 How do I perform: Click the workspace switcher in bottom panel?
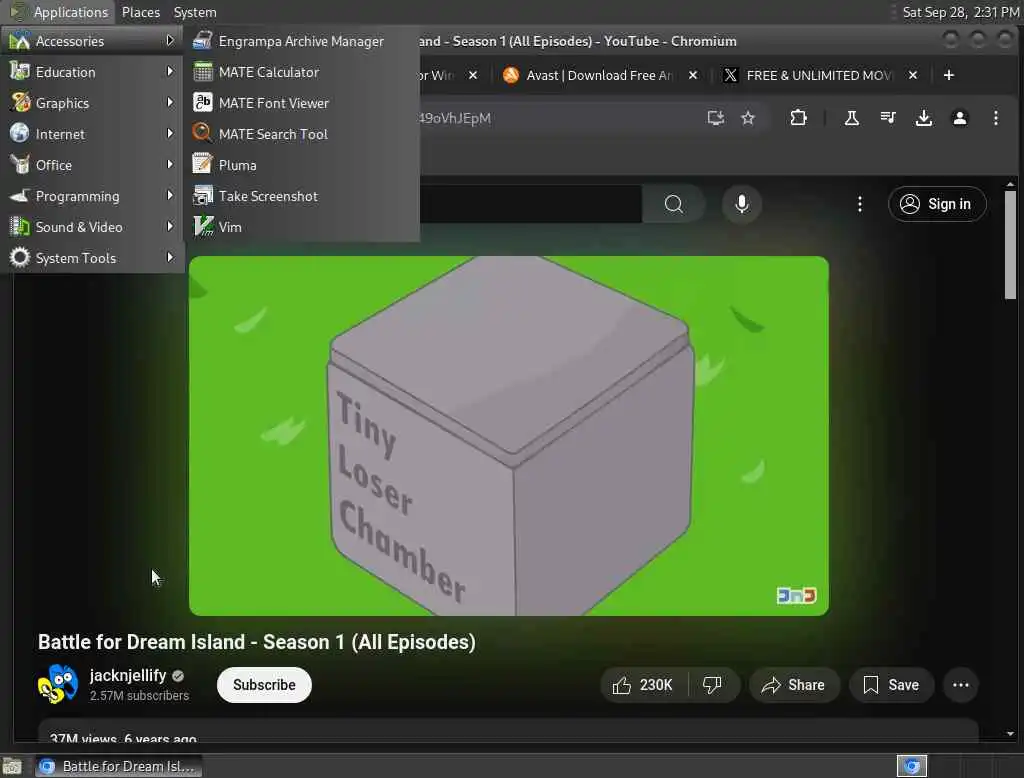click(912, 766)
